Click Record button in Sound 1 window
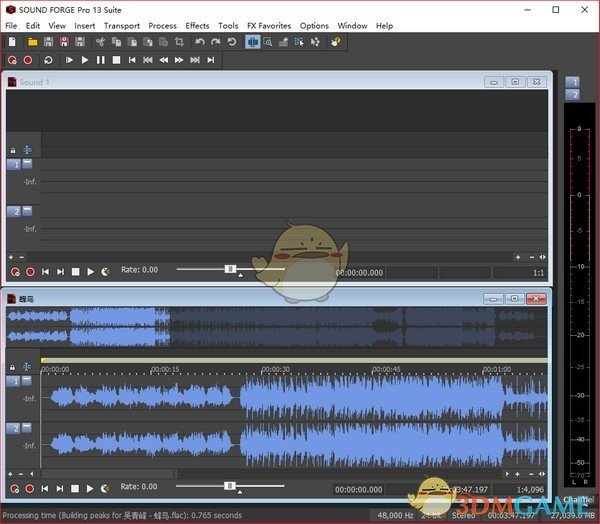 30,272
